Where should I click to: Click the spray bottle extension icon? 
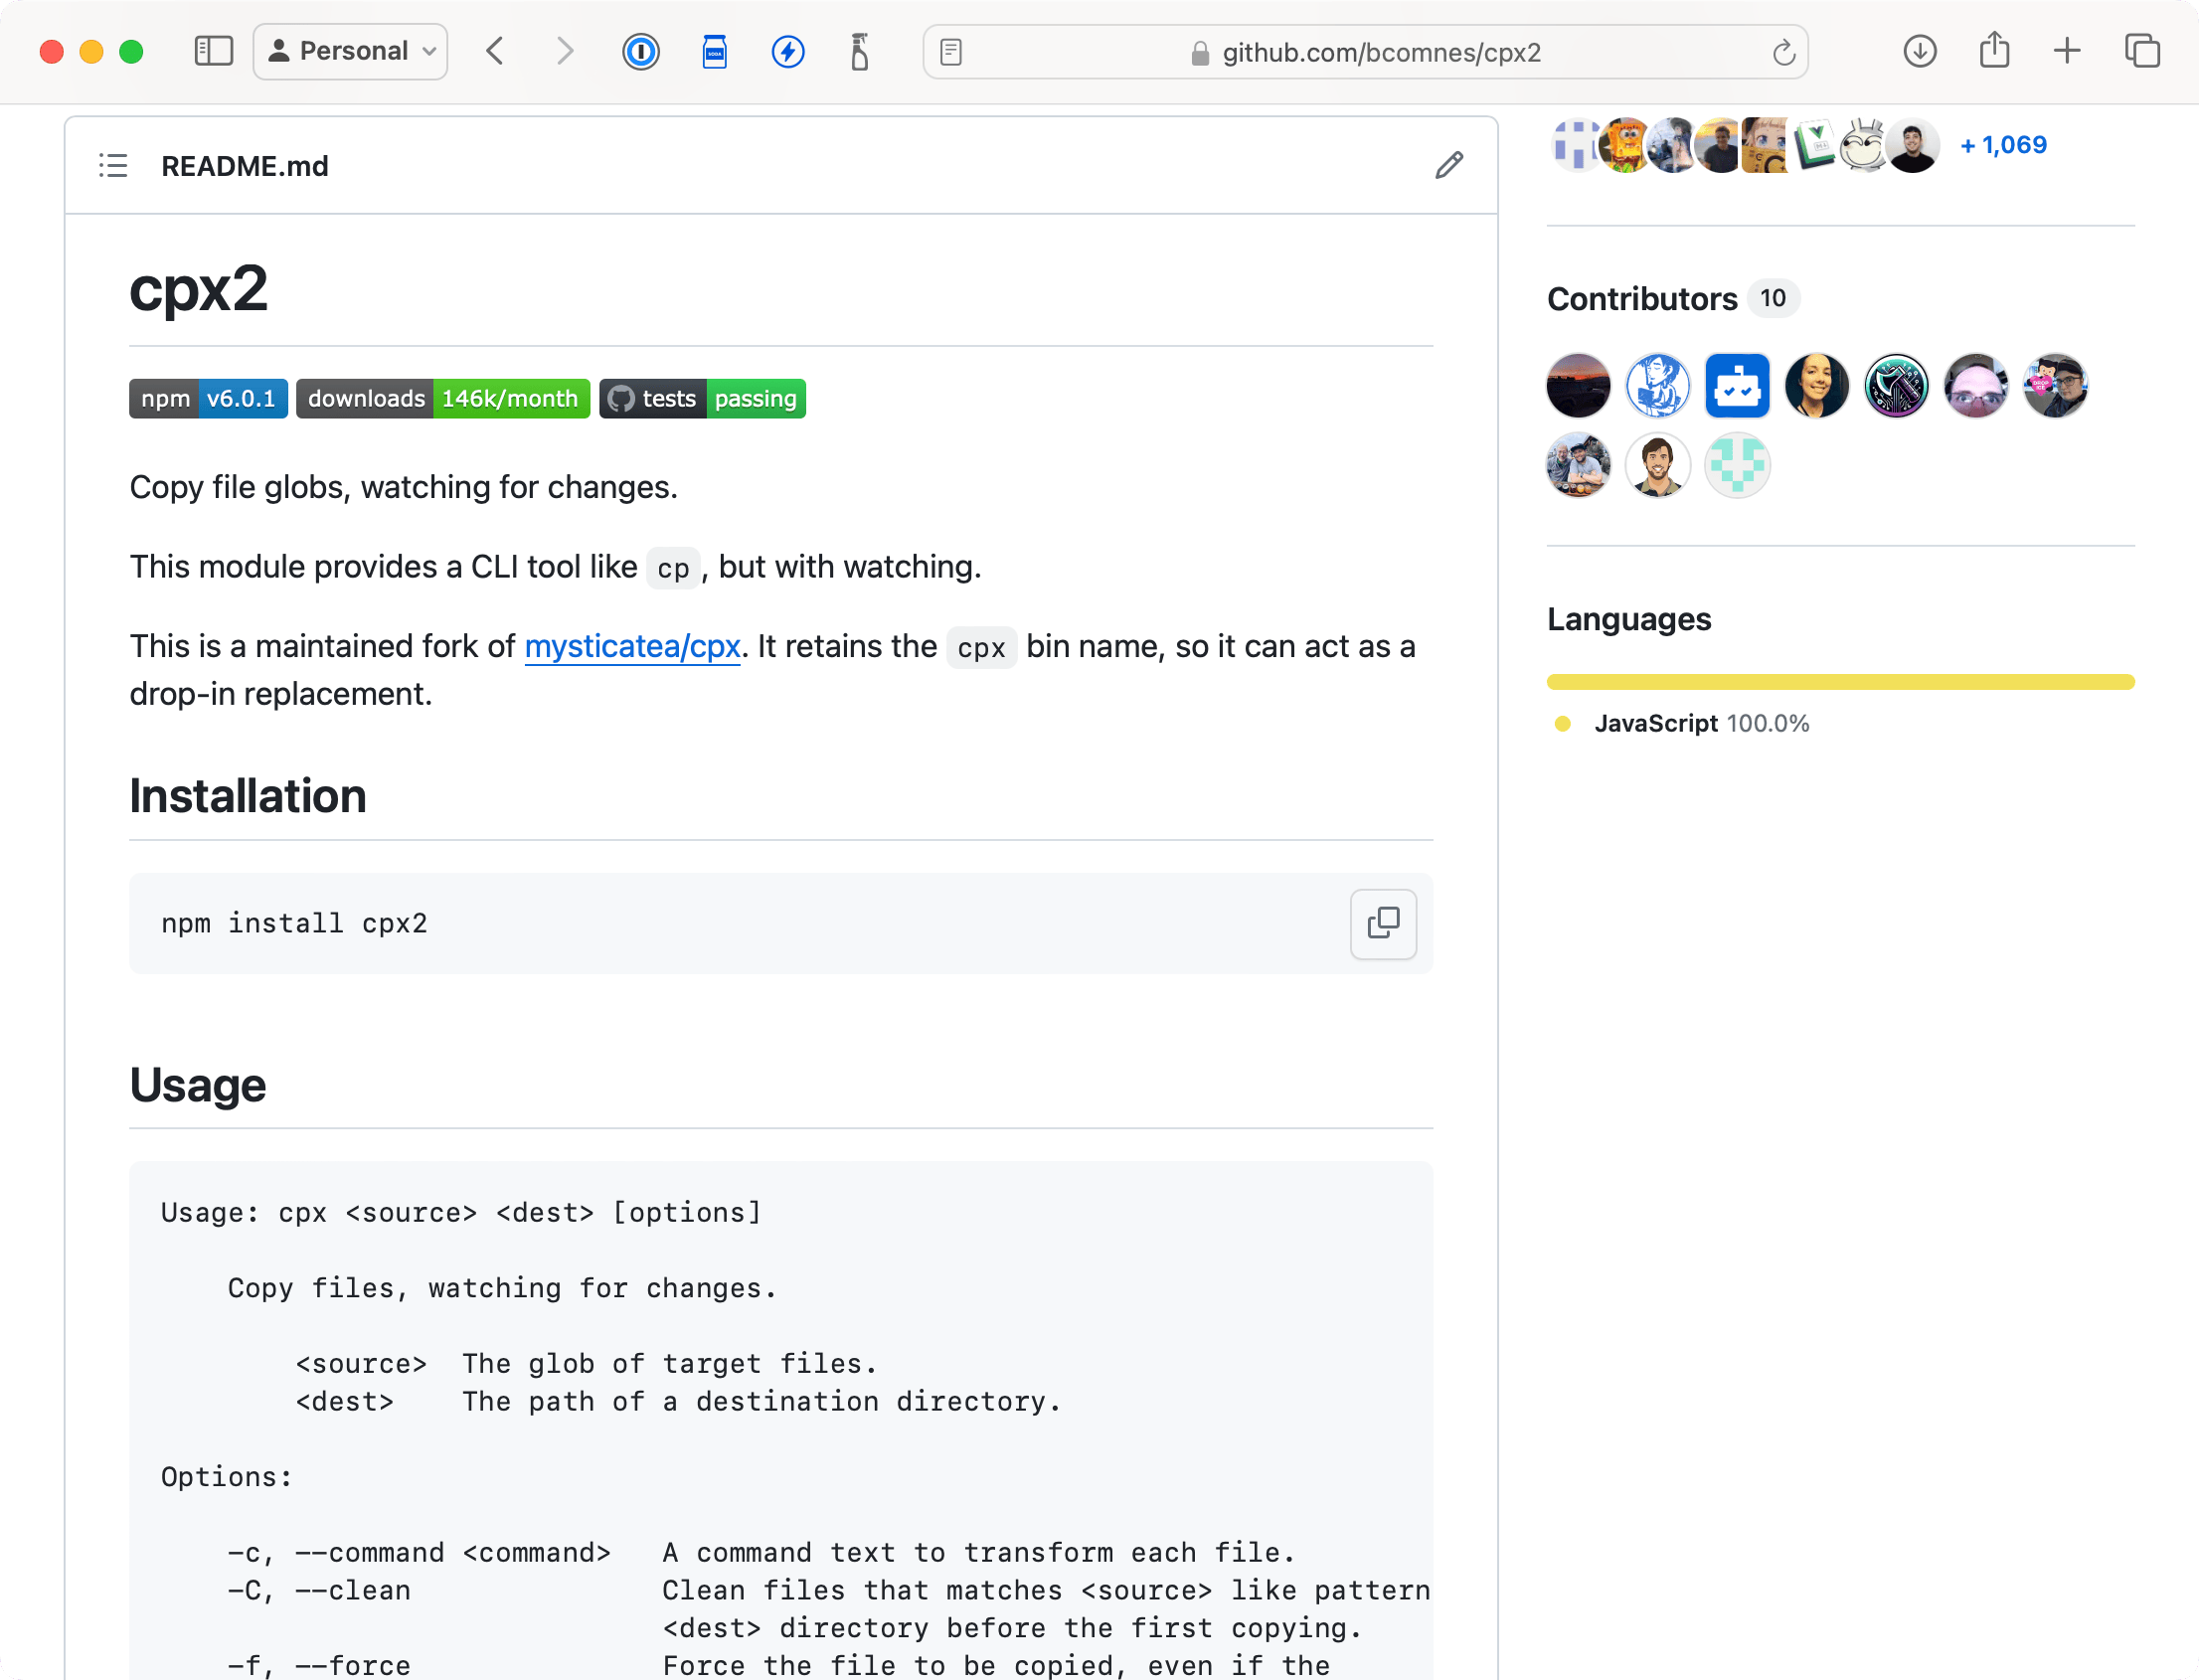pyautogui.click(x=860, y=51)
